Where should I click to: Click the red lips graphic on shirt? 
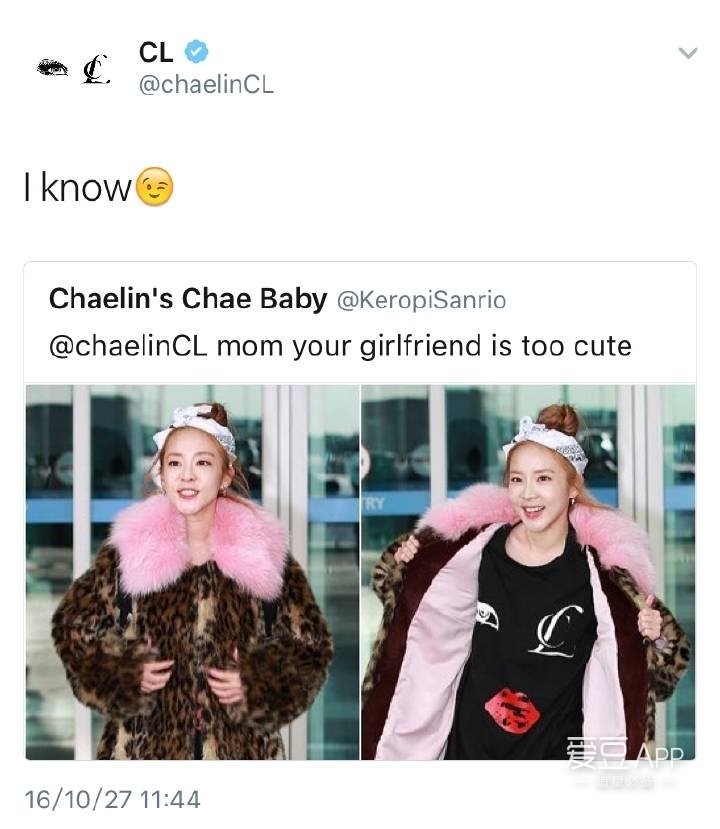click(512, 710)
